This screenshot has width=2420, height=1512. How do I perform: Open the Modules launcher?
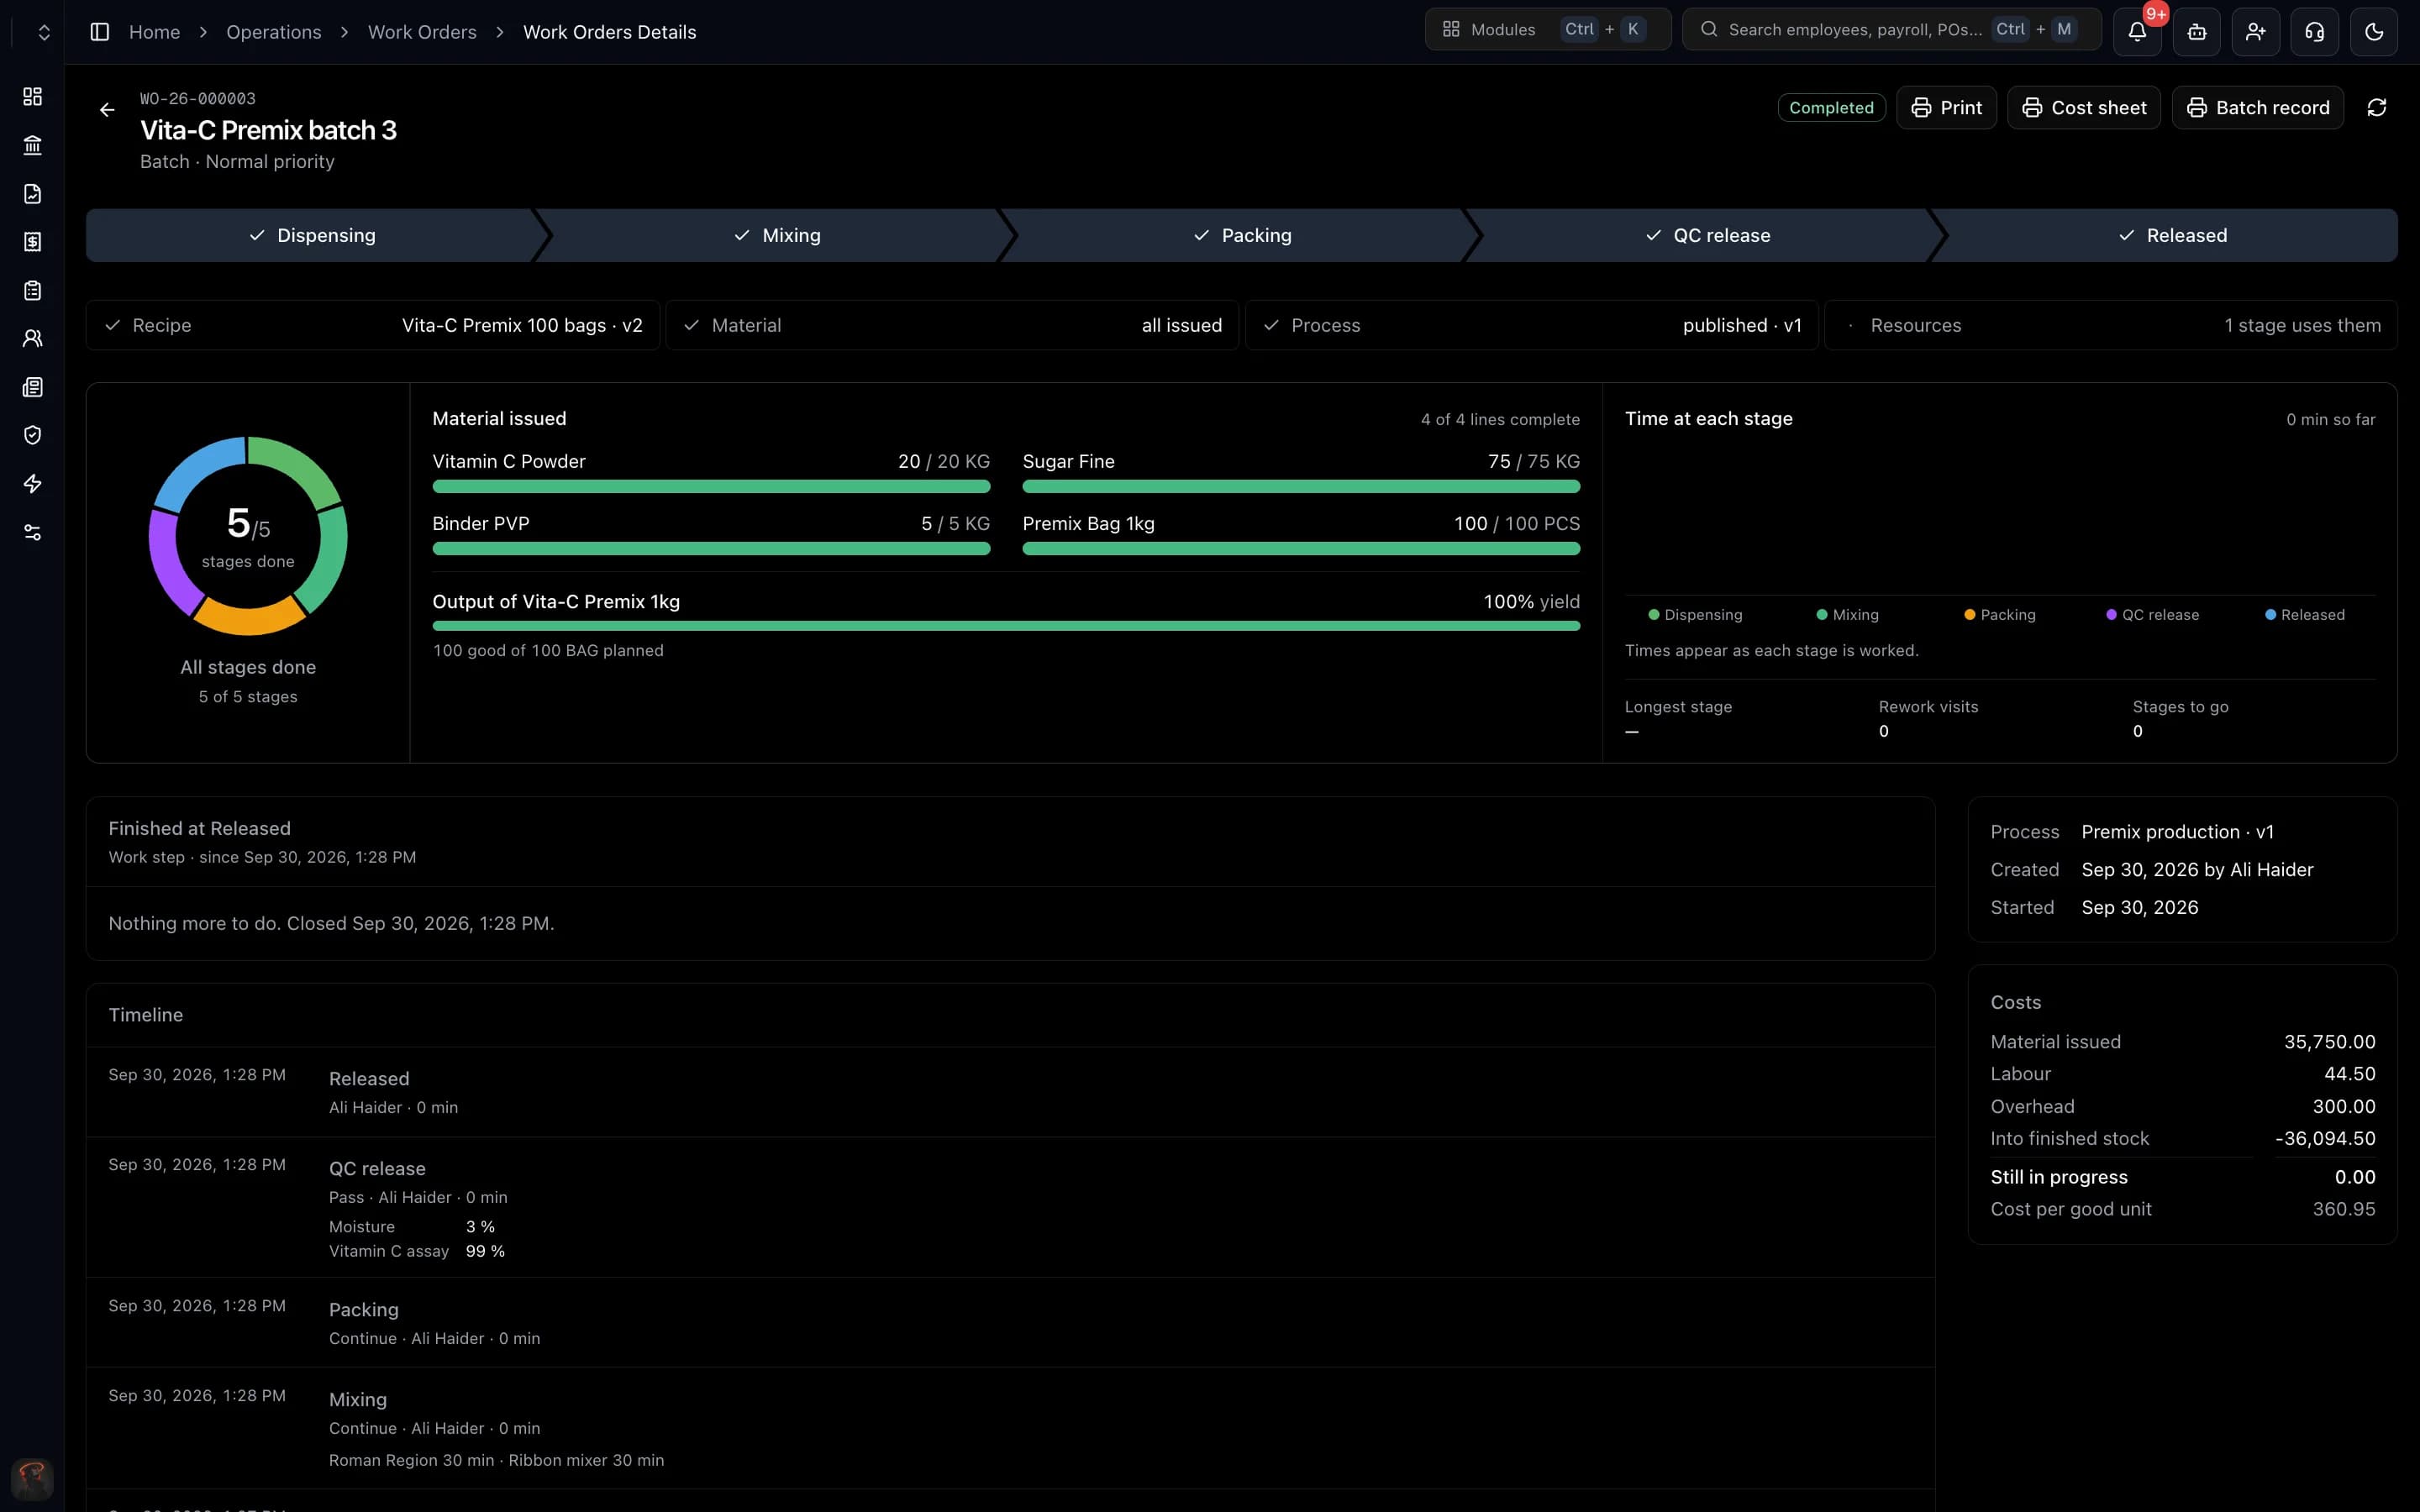click(x=1547, y=29)
